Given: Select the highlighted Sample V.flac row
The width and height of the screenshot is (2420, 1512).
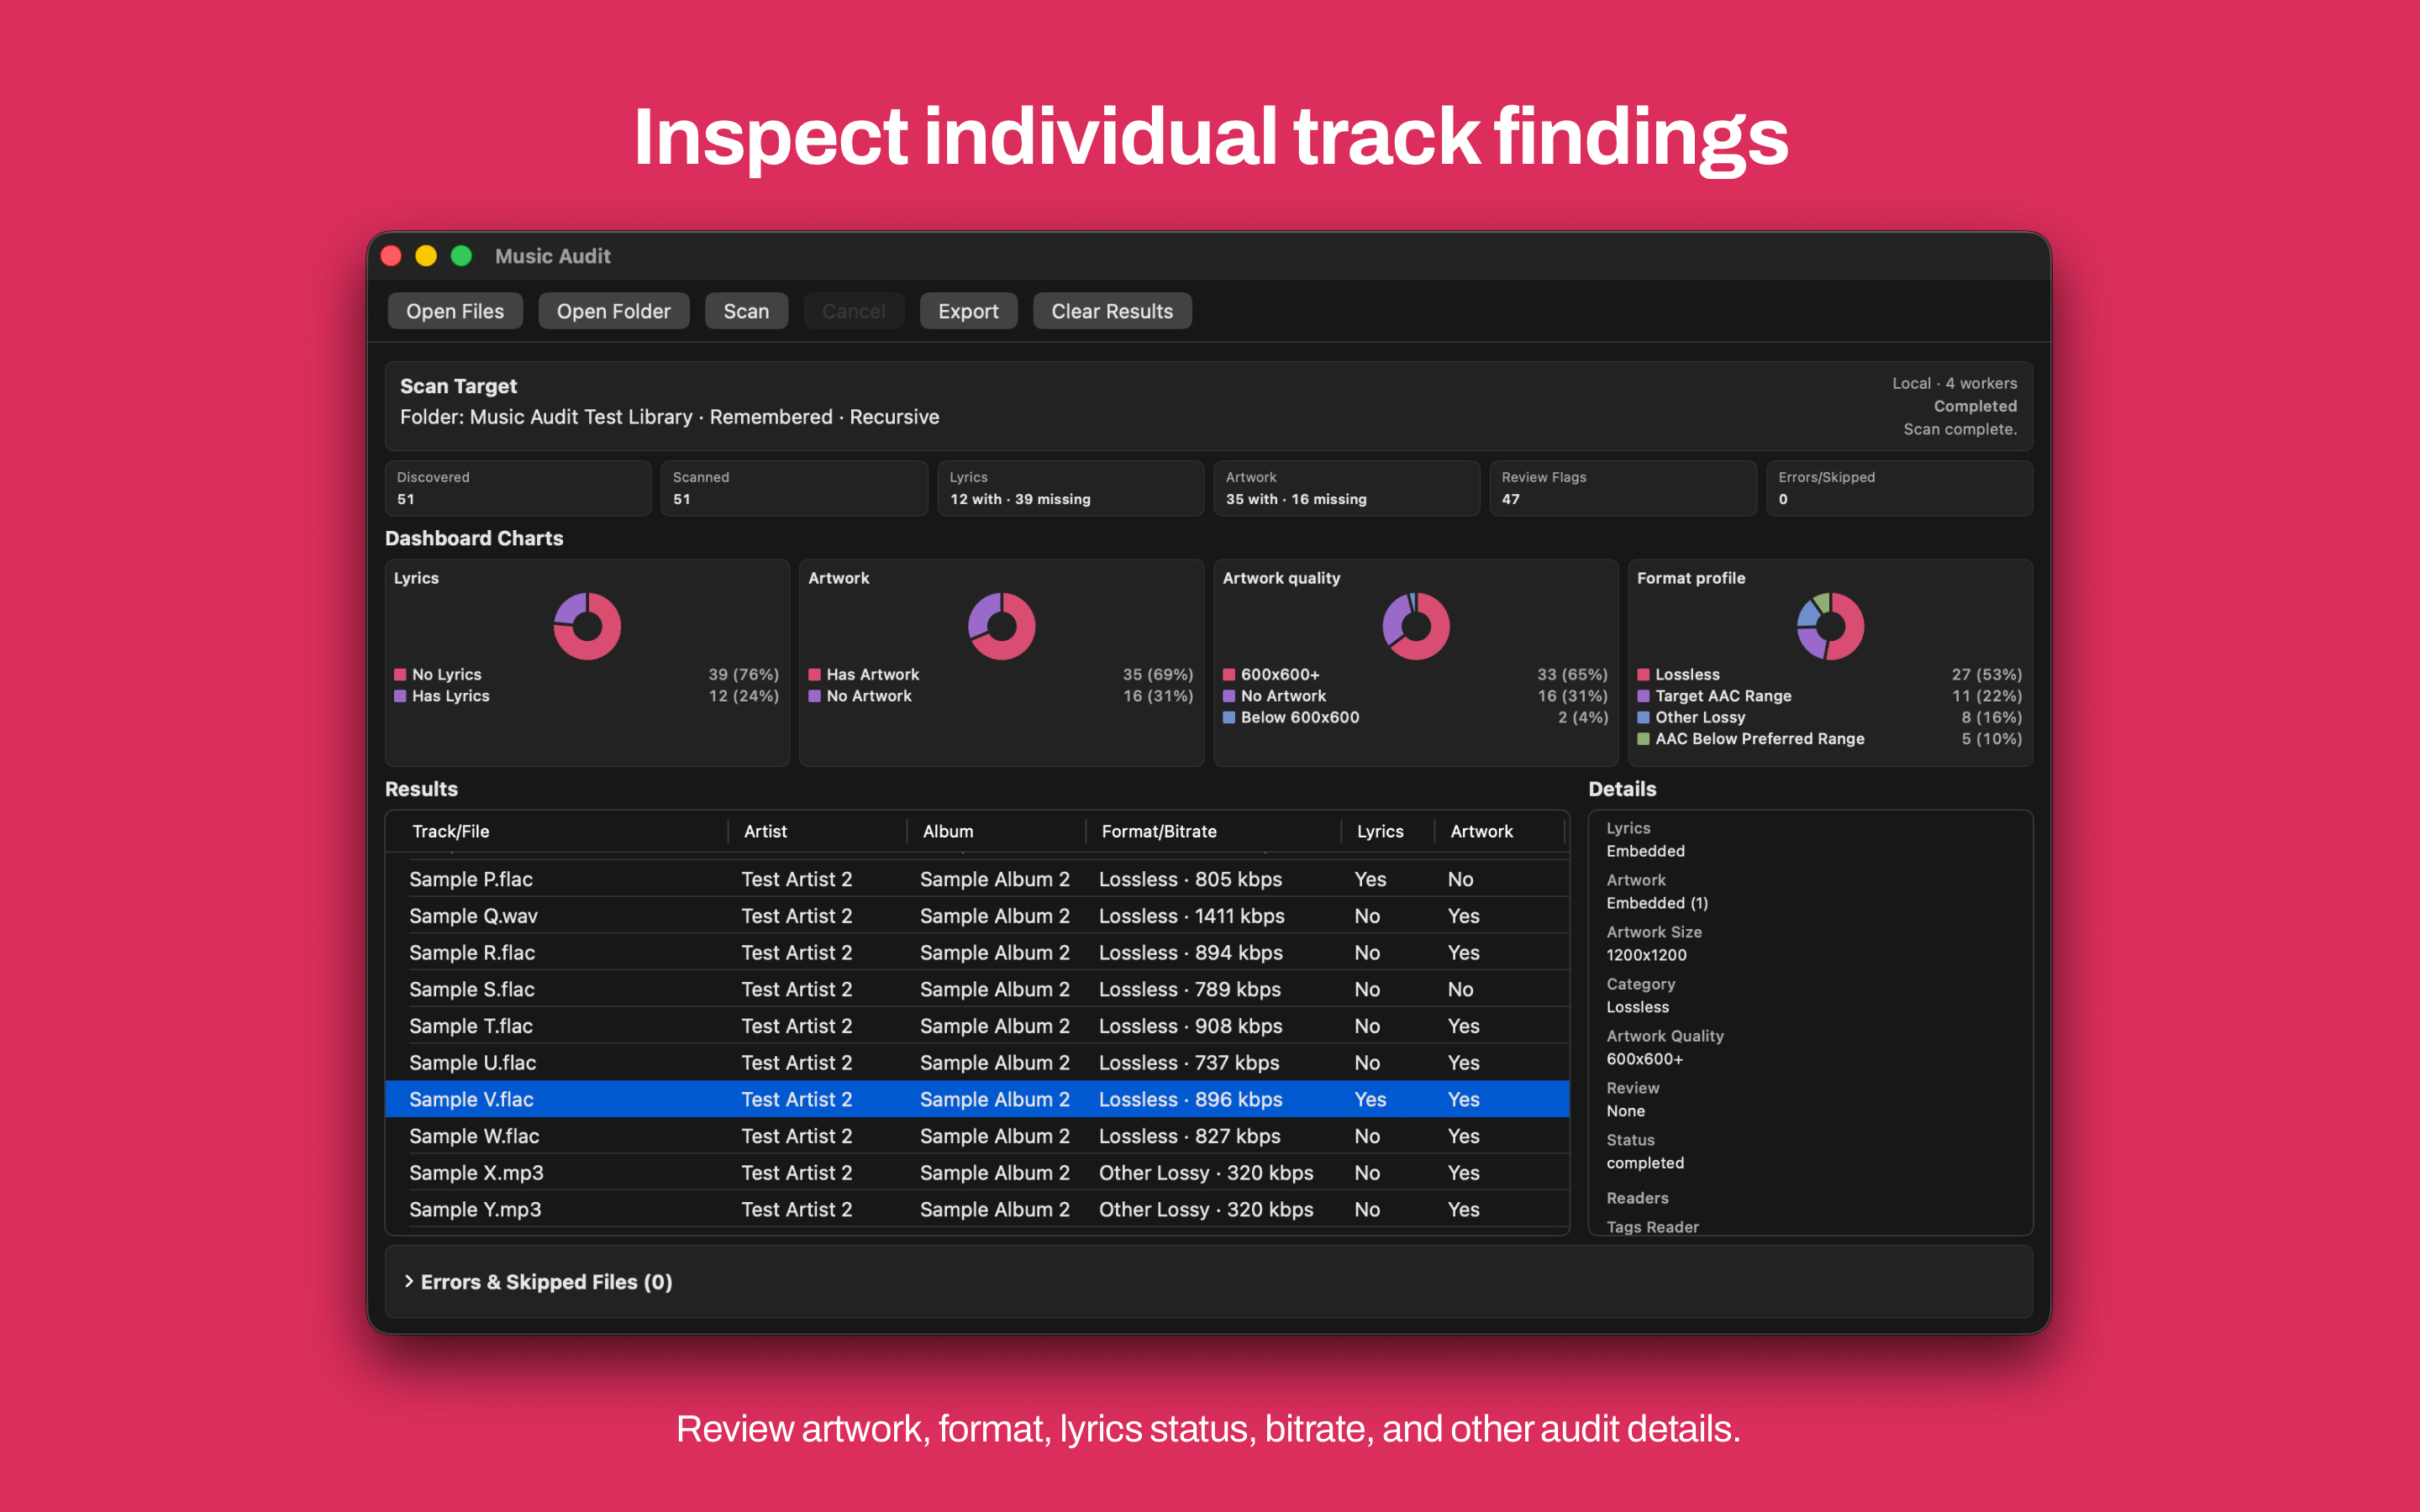Looking at the screenshot, I should pos(977,1099).
